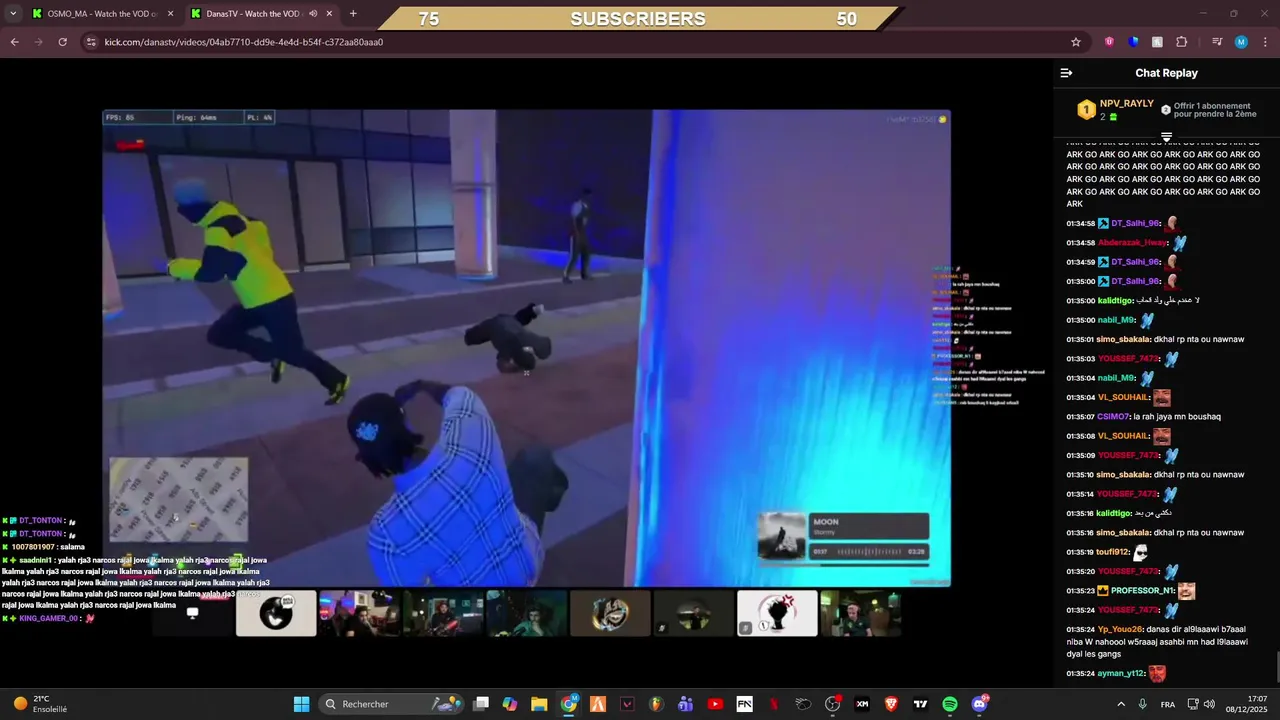The height and width of the screenshot is (720, 1280).
Task: Open volume and network quick settings
Action: [x=1200, y=704]
